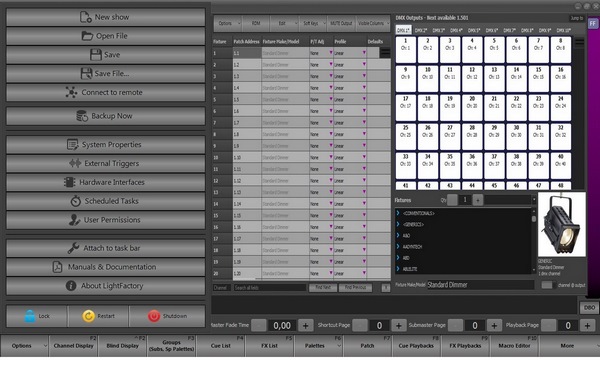Viewport: 600px width, 377px height.
Task: Switch to the DMX 5 universe tab
Action: (474, 30)
